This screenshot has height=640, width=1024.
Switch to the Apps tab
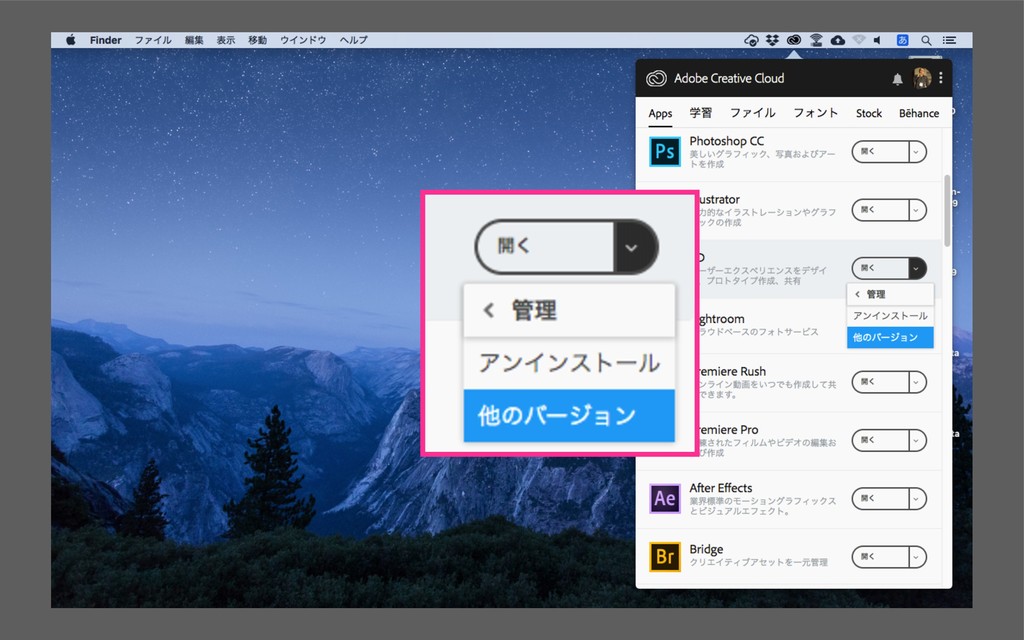[x=660, y=113]
